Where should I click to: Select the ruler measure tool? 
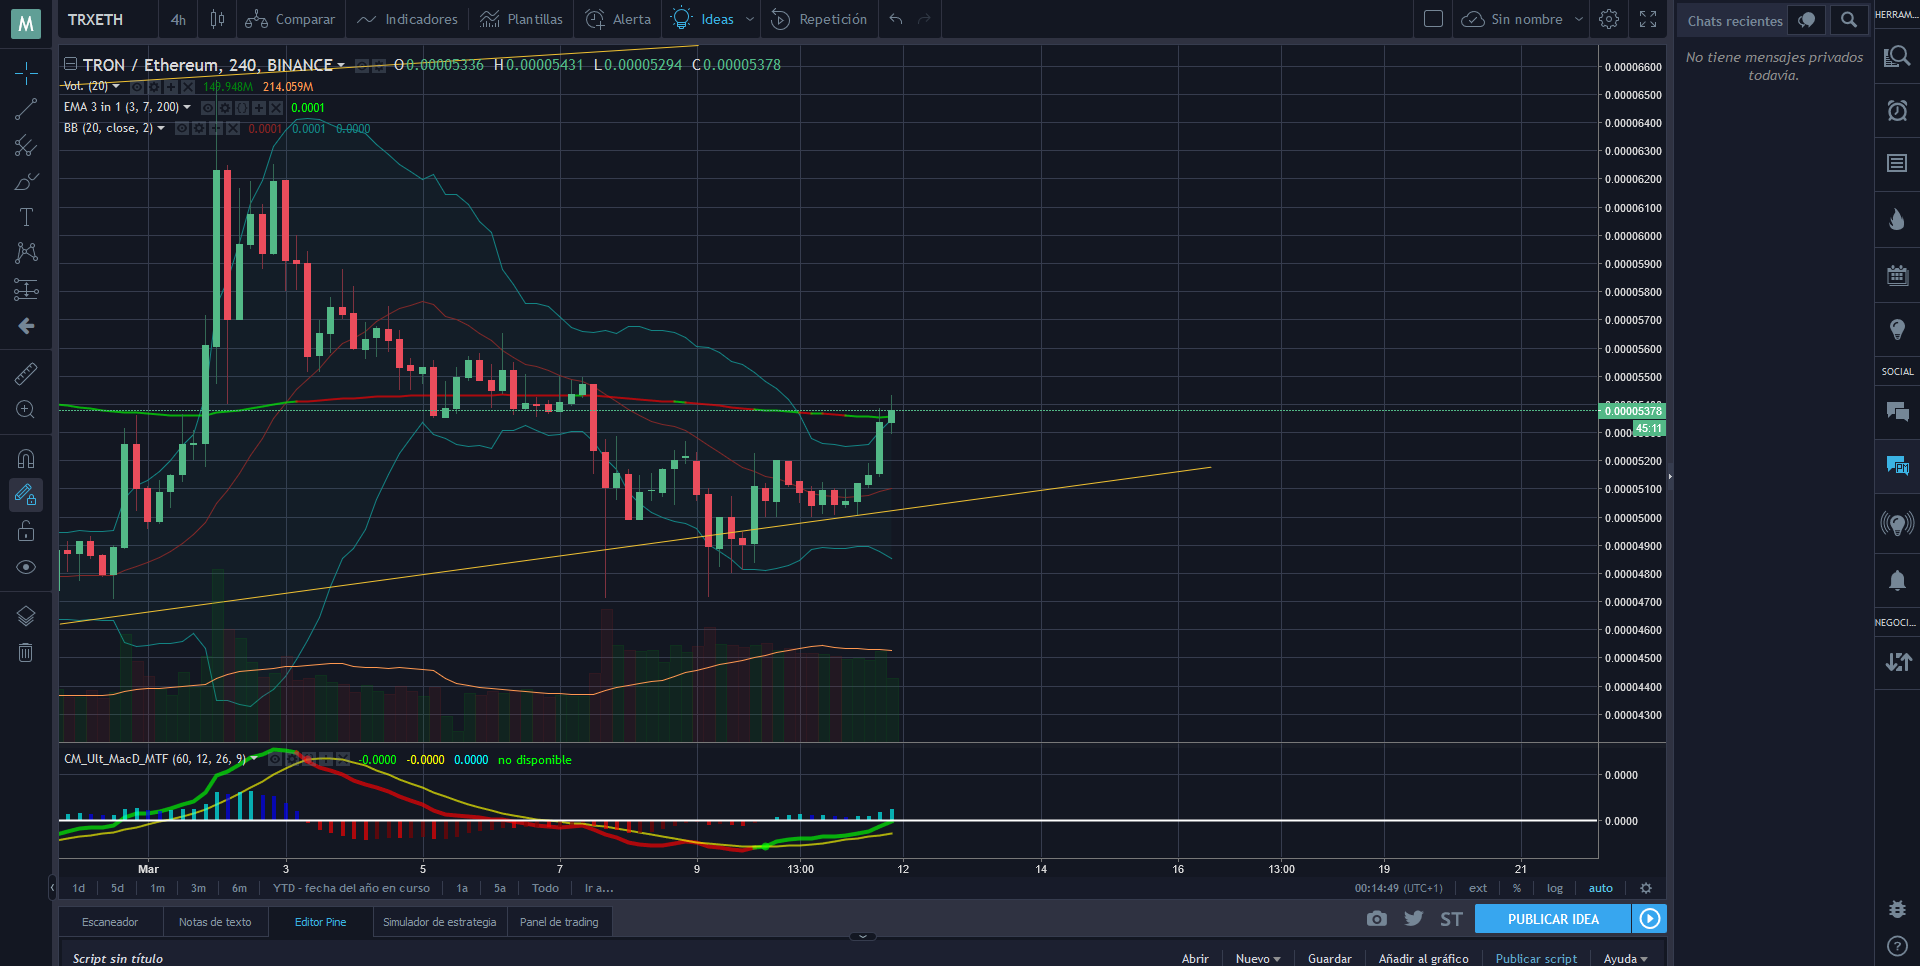pos(26,374)
